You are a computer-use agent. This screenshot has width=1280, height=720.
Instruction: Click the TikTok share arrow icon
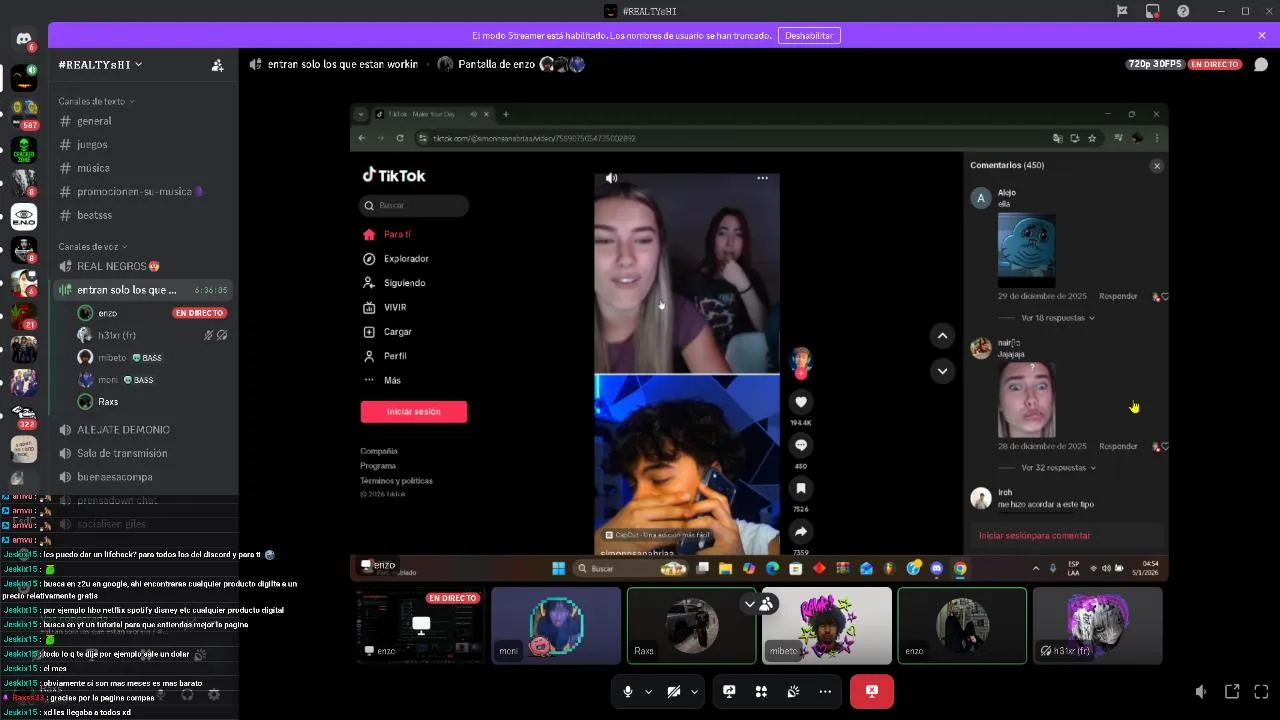pyautogui.click(x=801, y=532)
